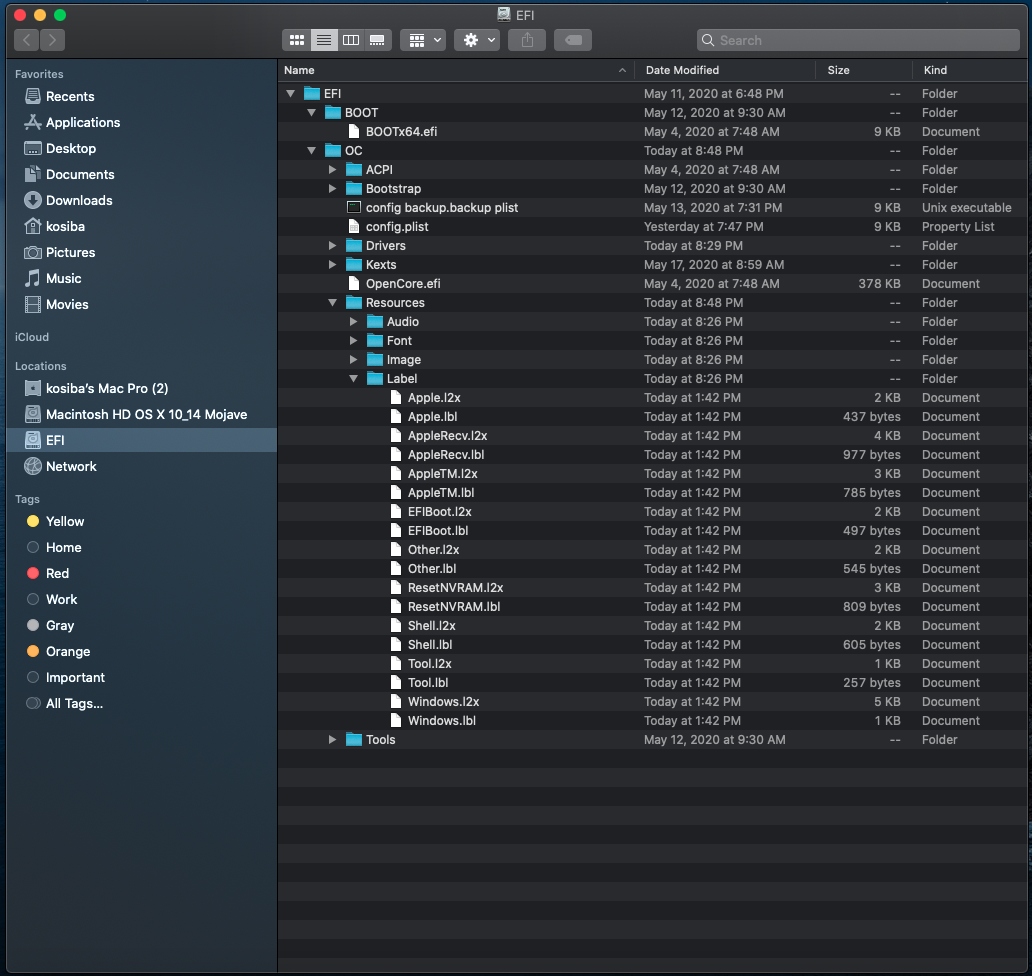Sort by the Size column header
The width and height of the screenshot is (1032, 976).
pos(864,70)
